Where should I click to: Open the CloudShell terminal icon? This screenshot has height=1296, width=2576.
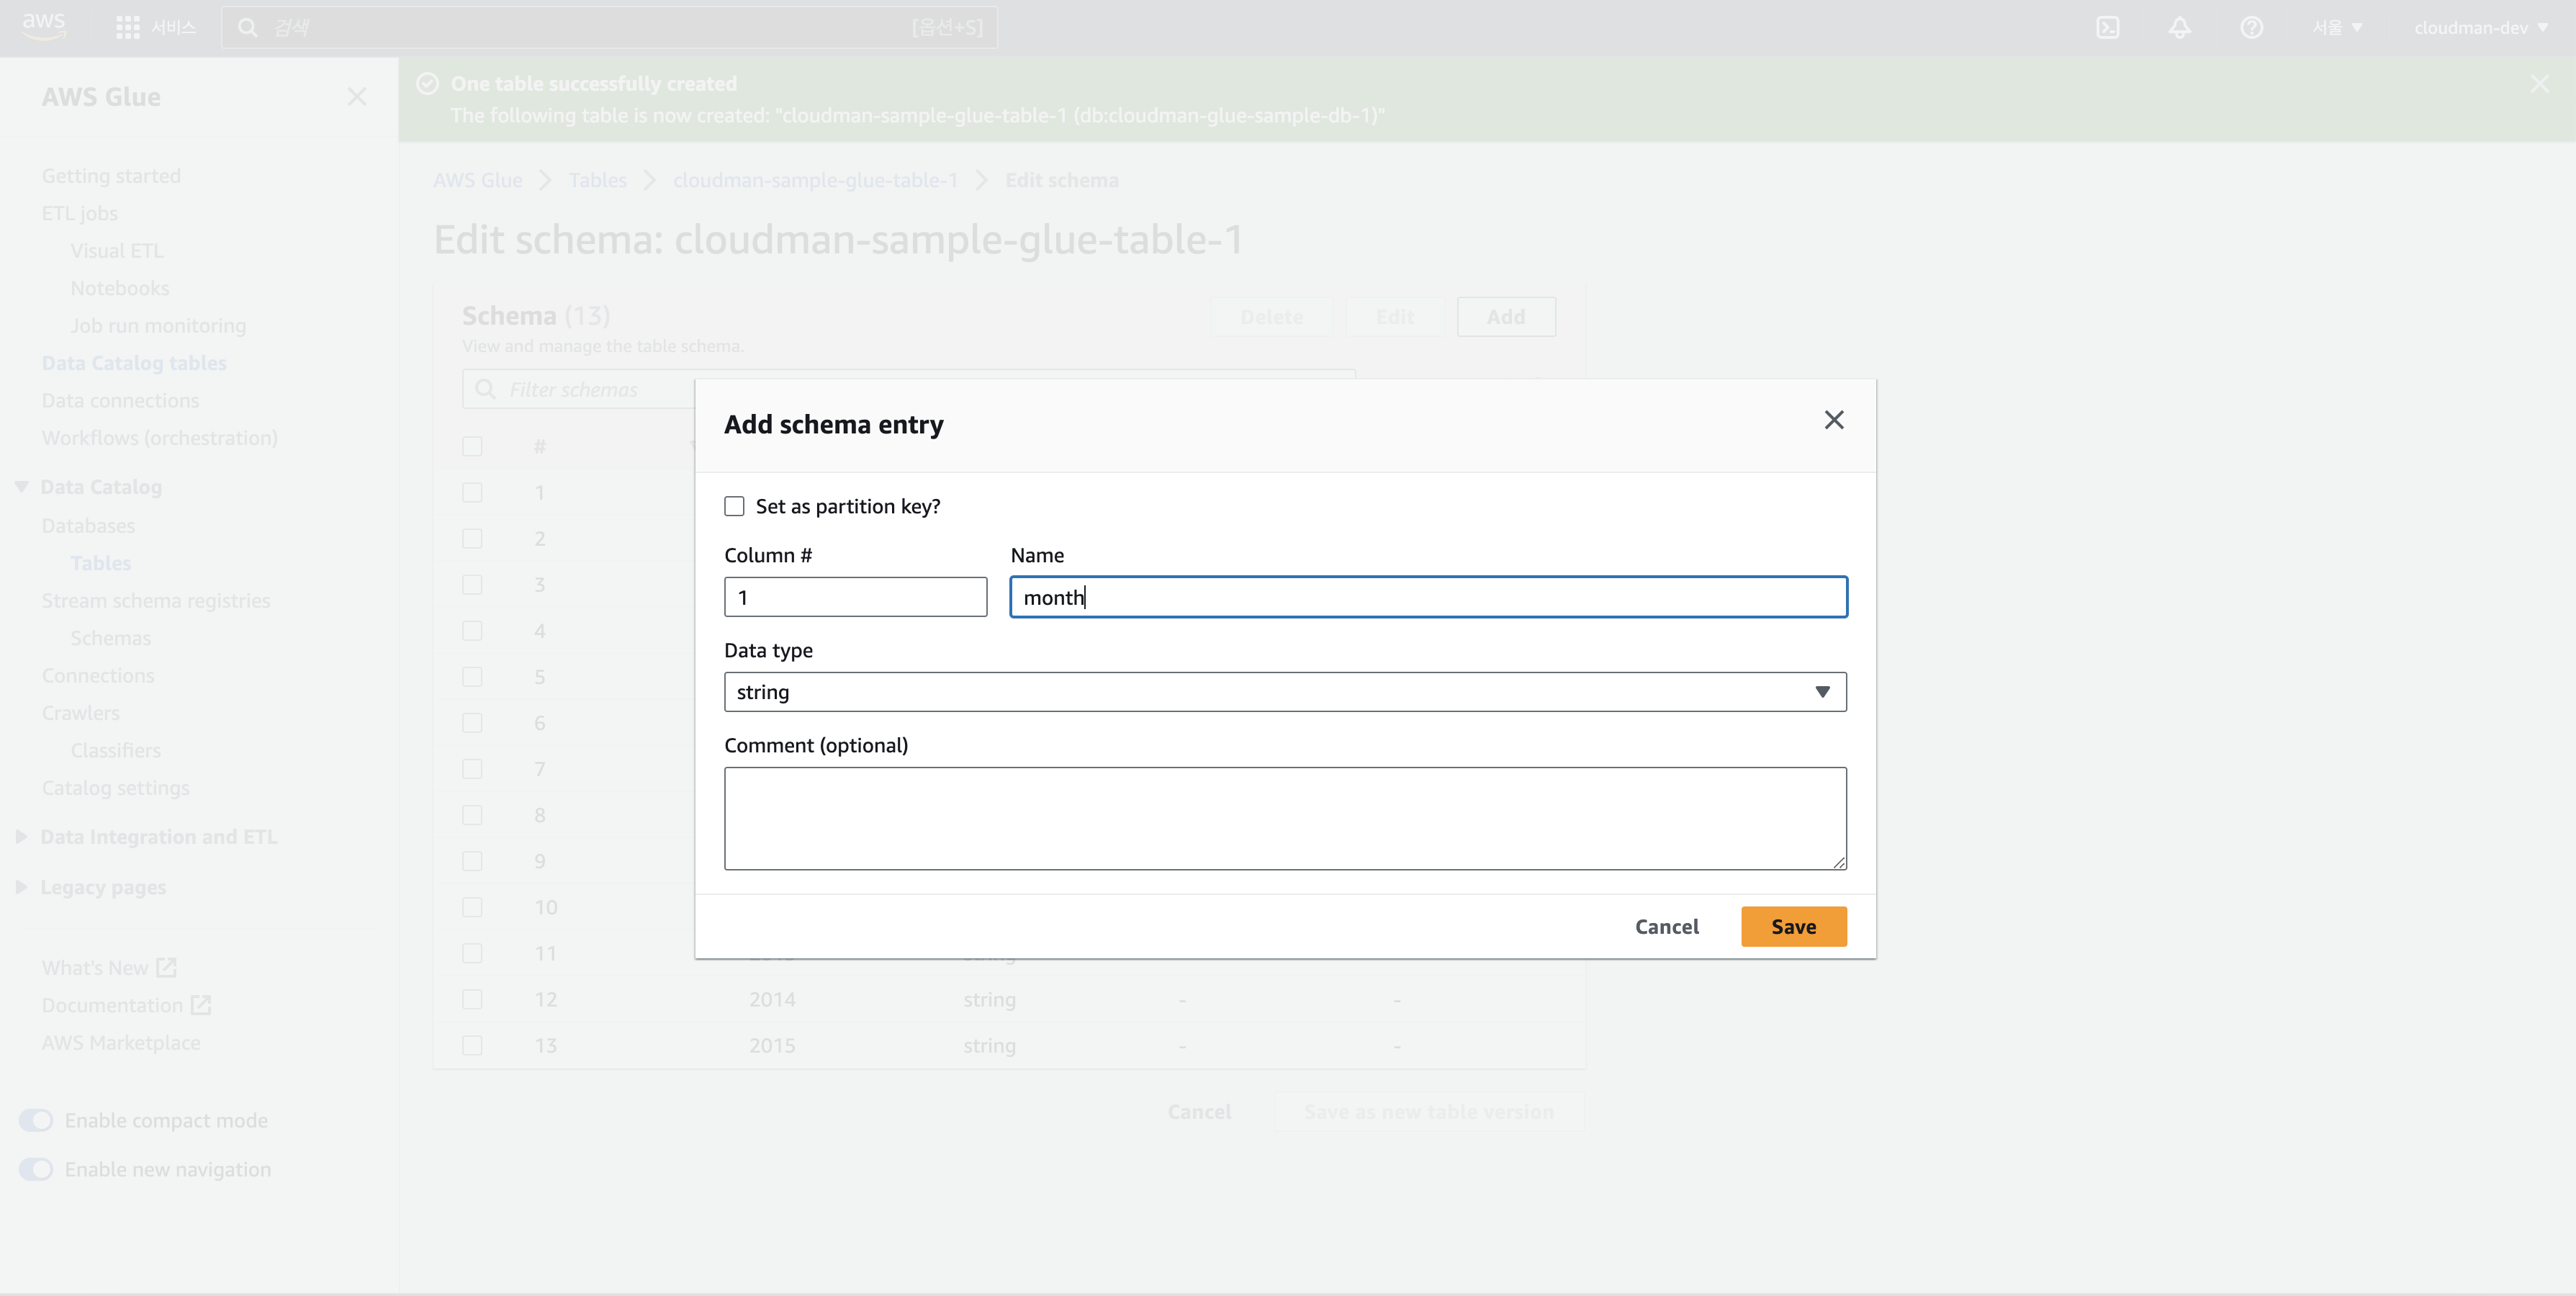(2107, 27)
